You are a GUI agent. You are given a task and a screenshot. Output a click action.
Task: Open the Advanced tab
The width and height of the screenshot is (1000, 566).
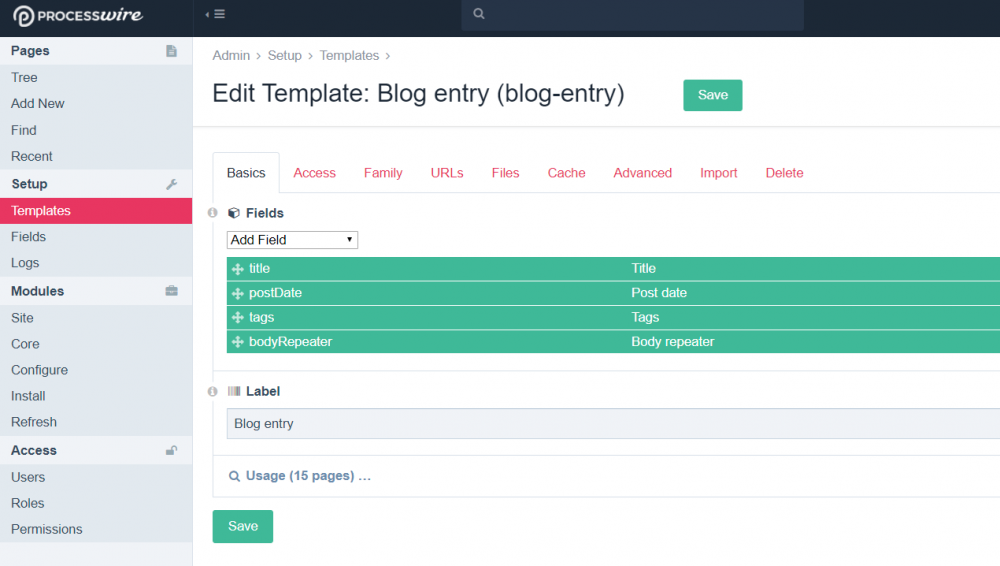[x=642, y=173]
